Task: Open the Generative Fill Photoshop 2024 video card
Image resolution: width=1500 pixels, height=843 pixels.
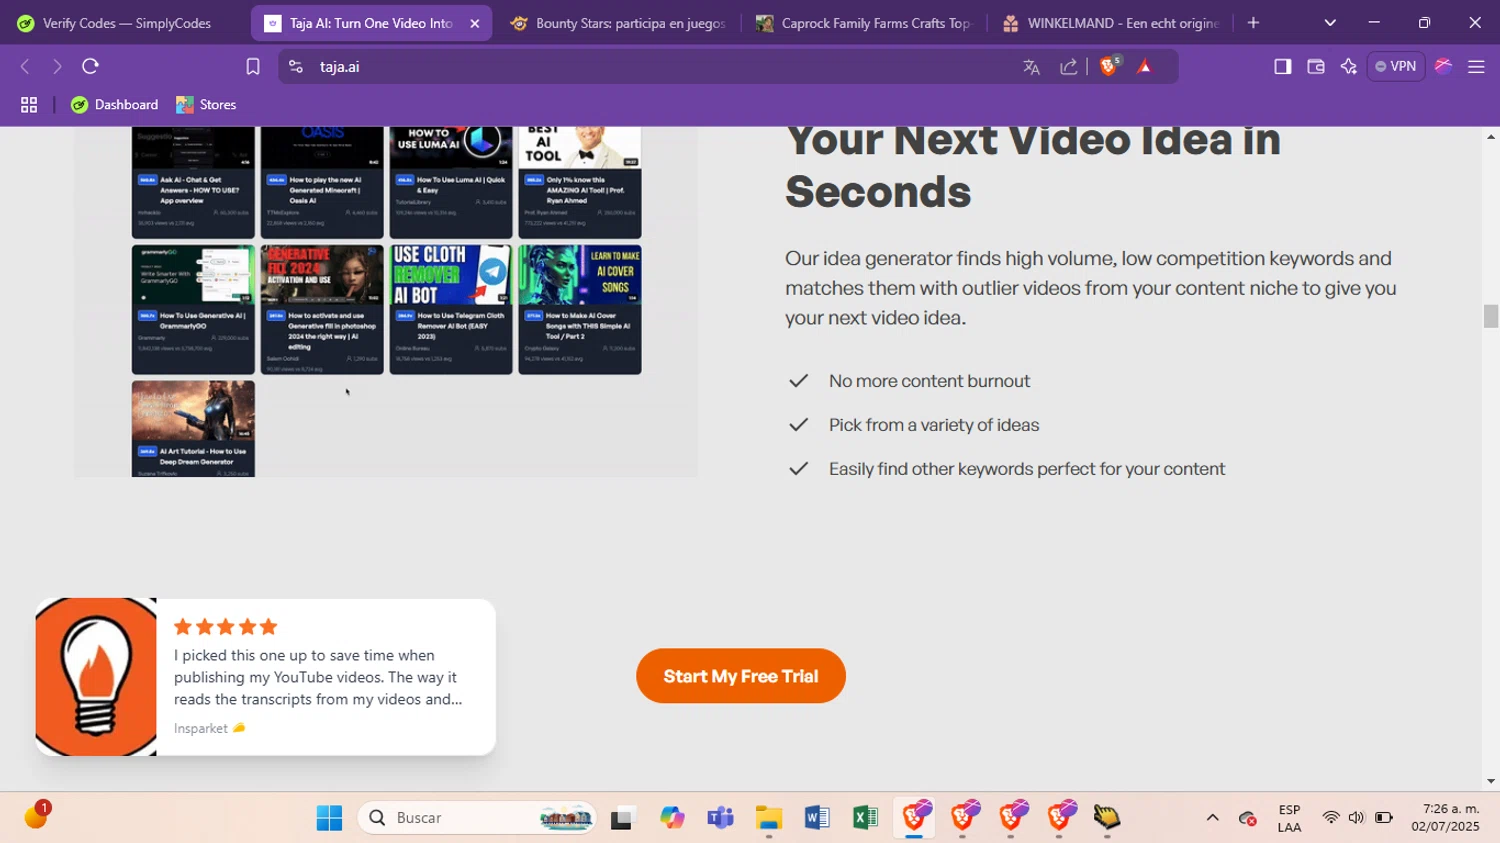Action: [322, 310]
